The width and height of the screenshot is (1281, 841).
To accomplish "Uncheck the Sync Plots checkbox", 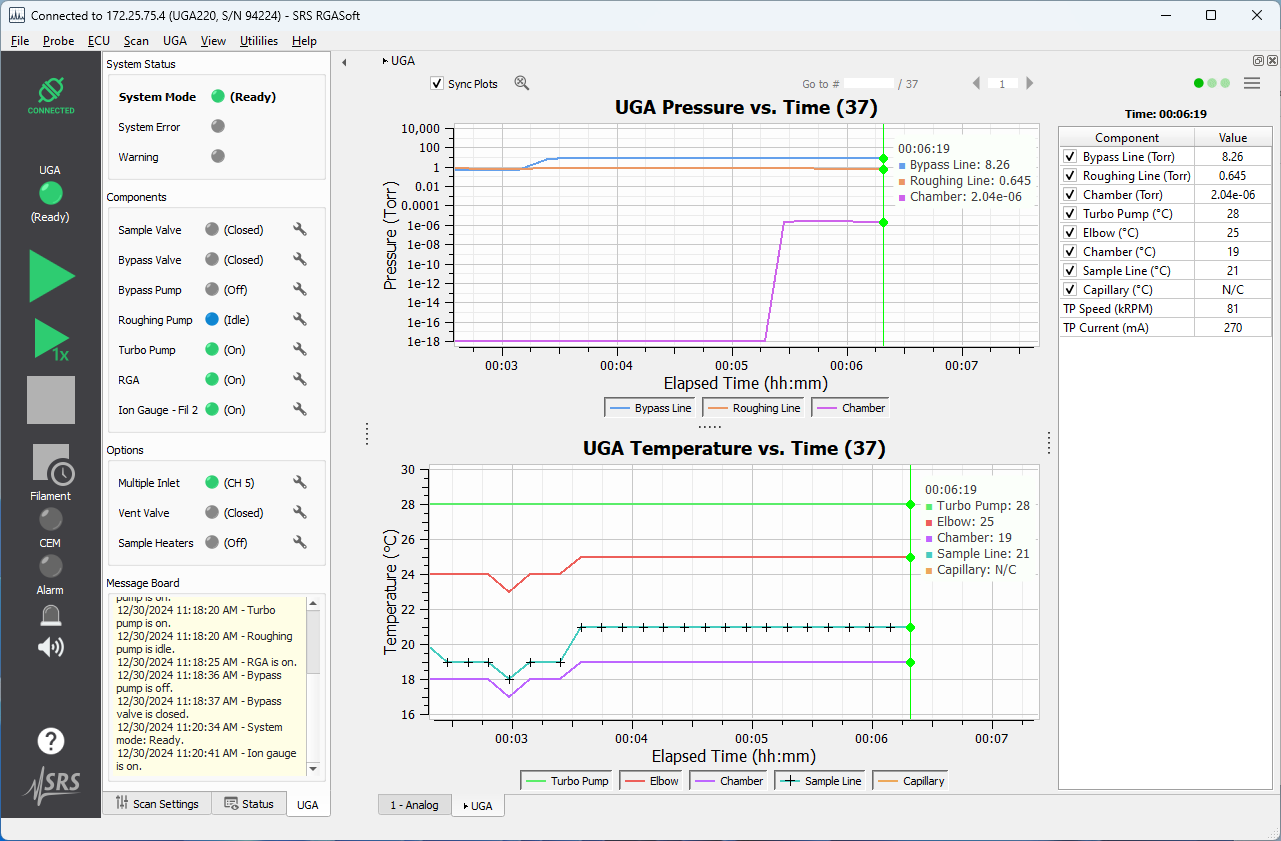I will click(436, 84).
